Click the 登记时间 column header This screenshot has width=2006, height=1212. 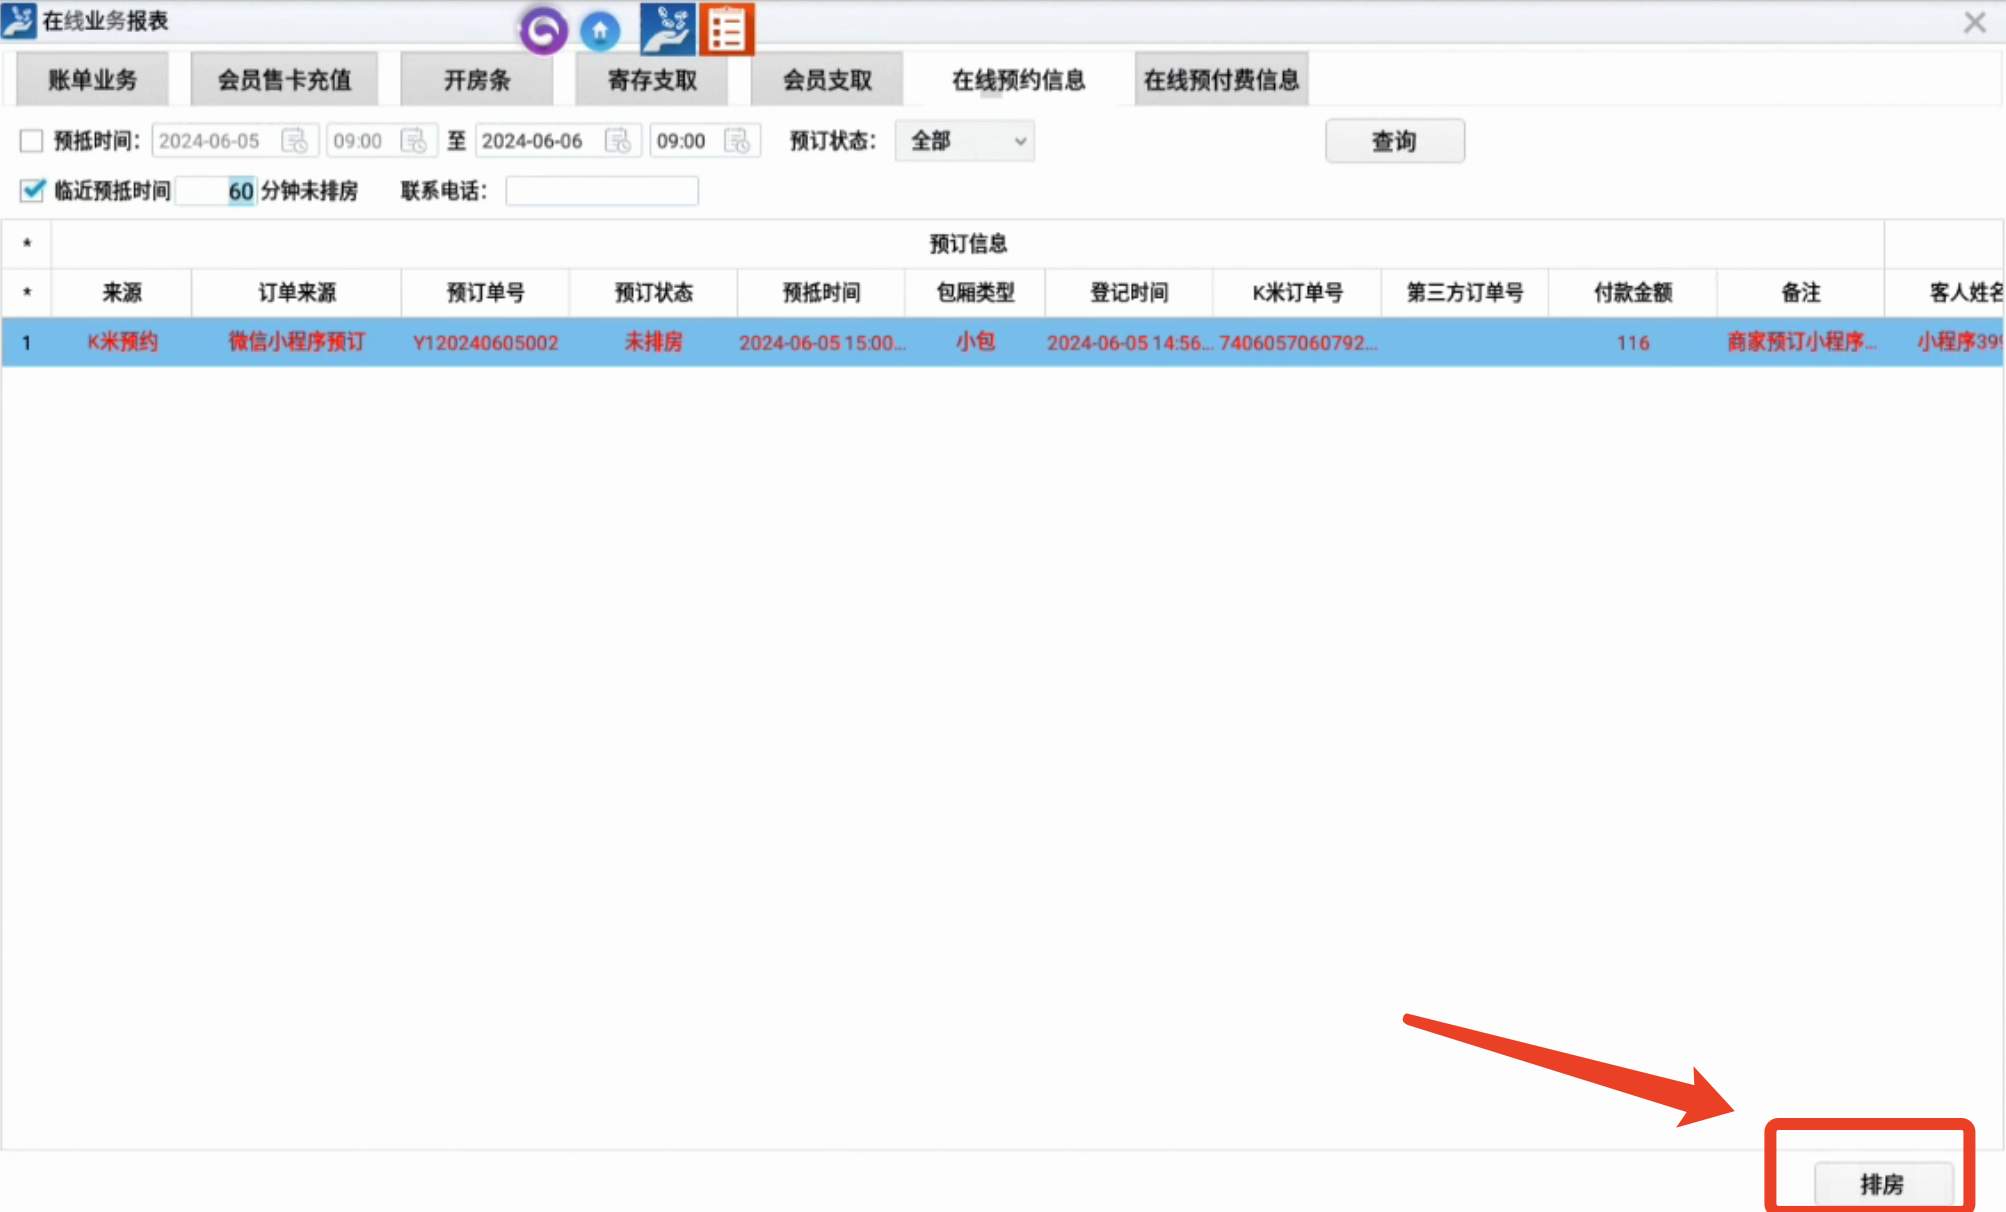(x=1129, y=292)
